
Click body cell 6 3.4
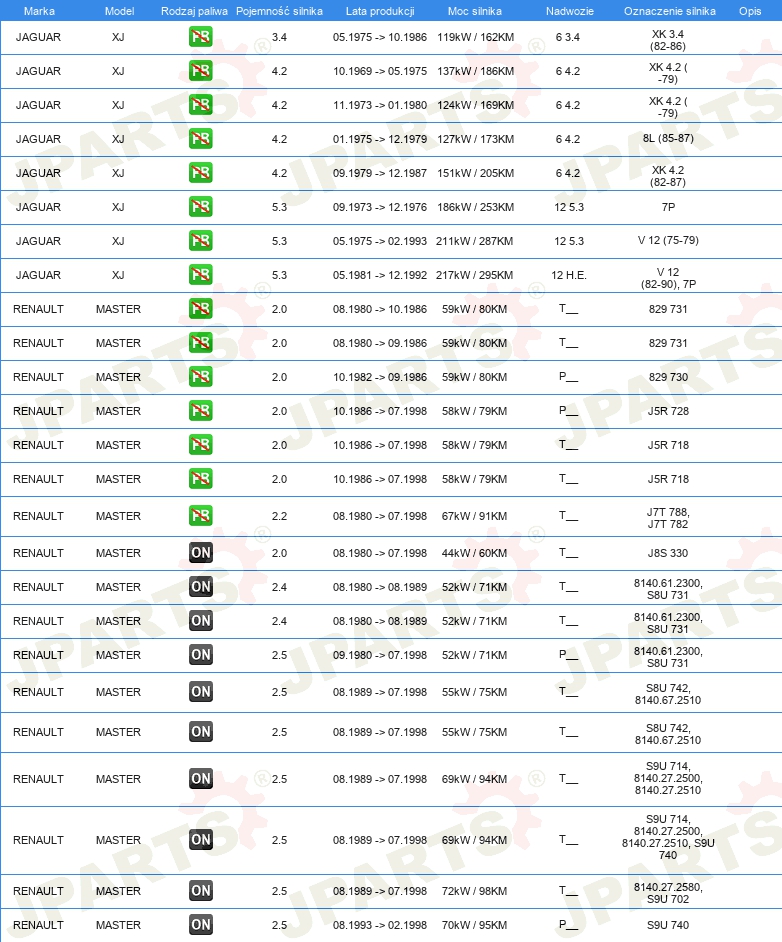coord(568,37)
